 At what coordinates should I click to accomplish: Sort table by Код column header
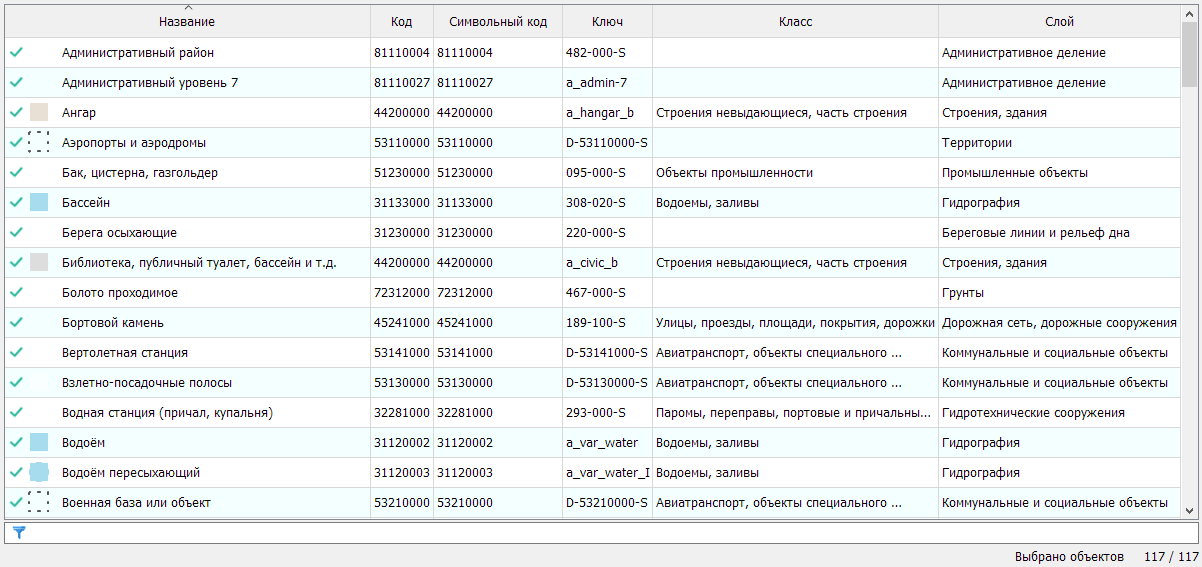click(401, 22)
